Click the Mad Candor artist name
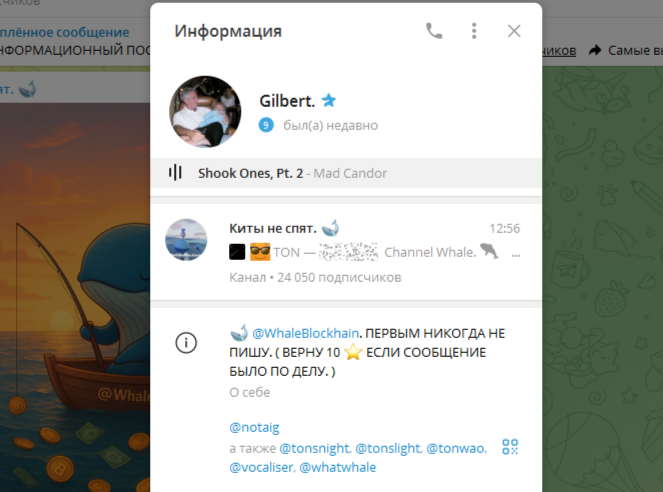 pos(350,173)
